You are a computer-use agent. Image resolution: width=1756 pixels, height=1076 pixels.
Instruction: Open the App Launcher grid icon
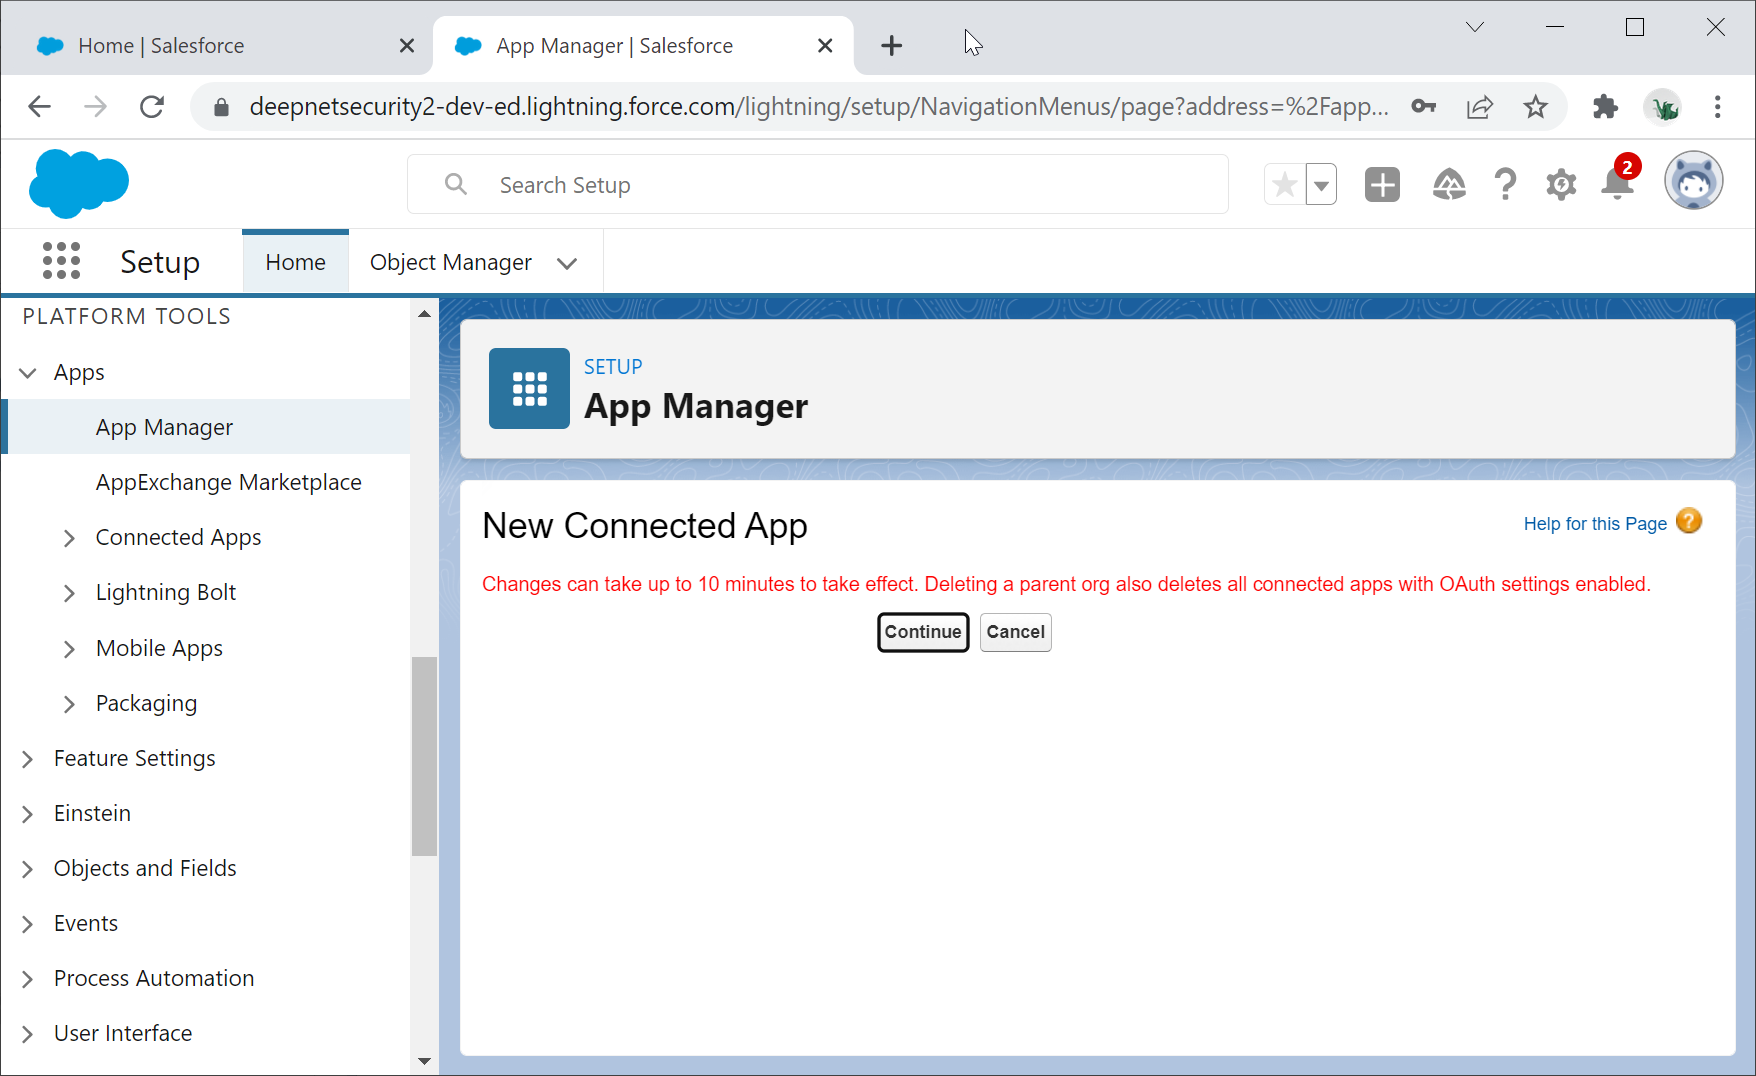(x=61, y=261)
